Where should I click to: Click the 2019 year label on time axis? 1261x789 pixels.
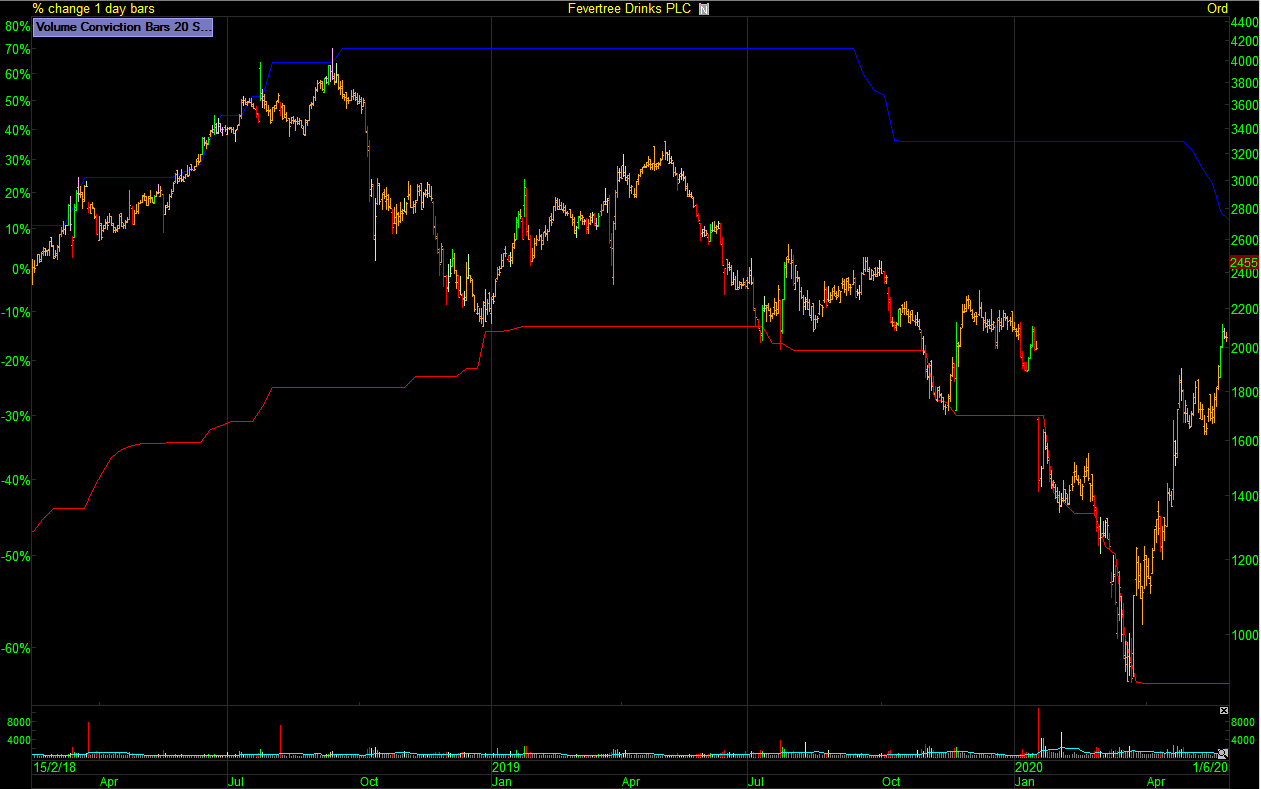[507, 767]
